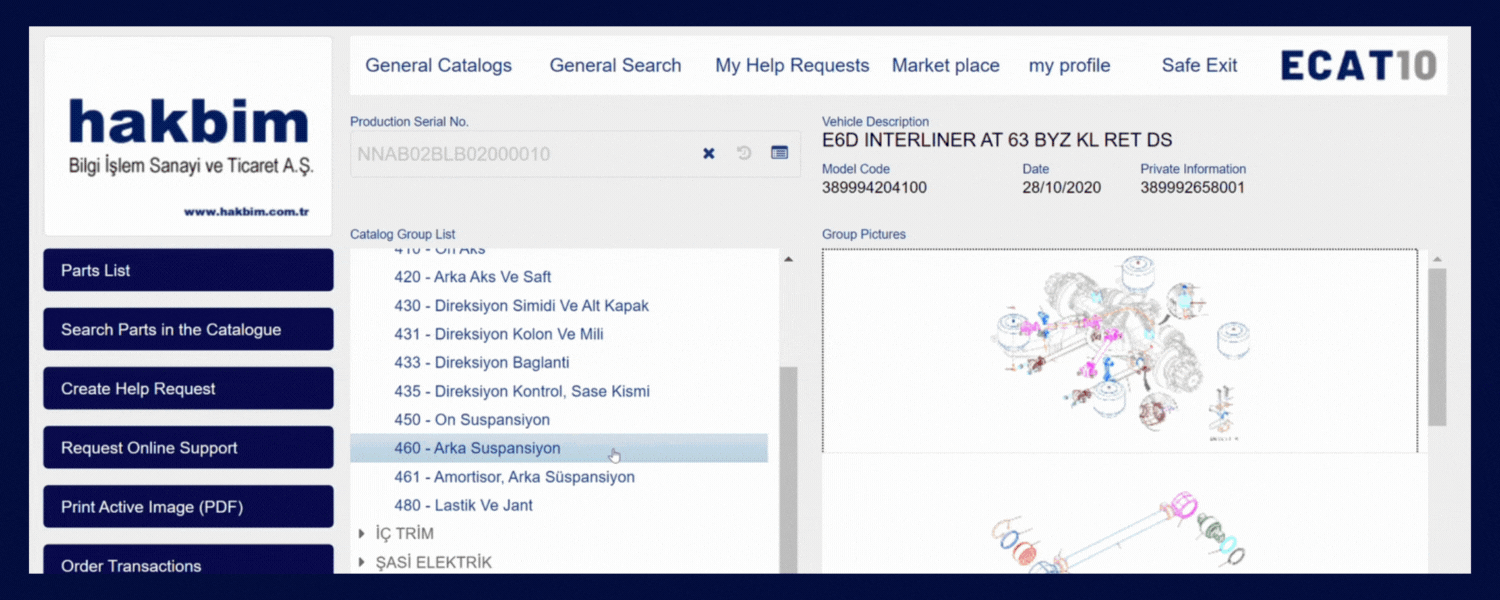Click the hakbim company logo

point(189,137)
